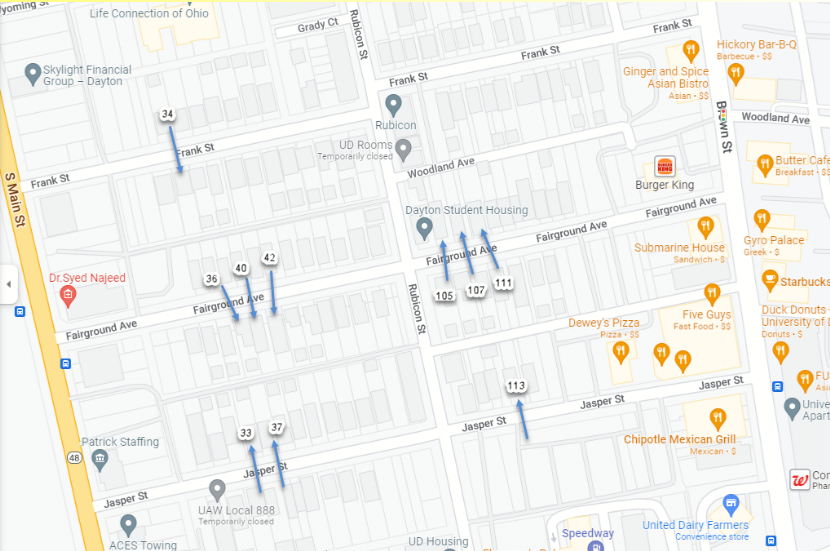Click the Submarine House label
Screen dimensions: 830x551
pos(679,248)
